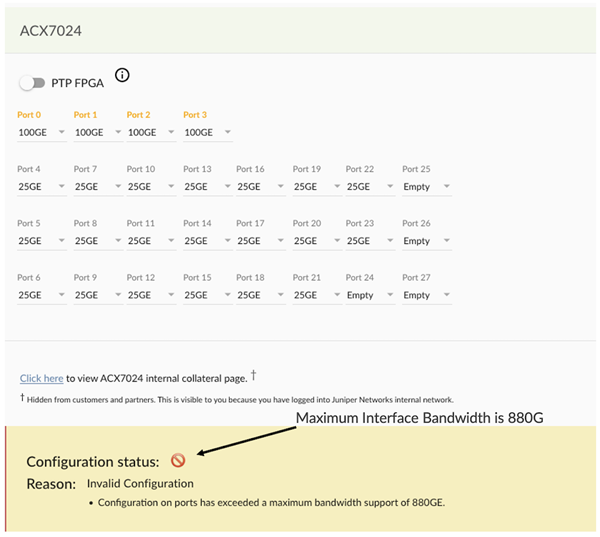The image size is (600, 537).
Task: Expand the Port 27 dropdown
Action: (426, 295)
